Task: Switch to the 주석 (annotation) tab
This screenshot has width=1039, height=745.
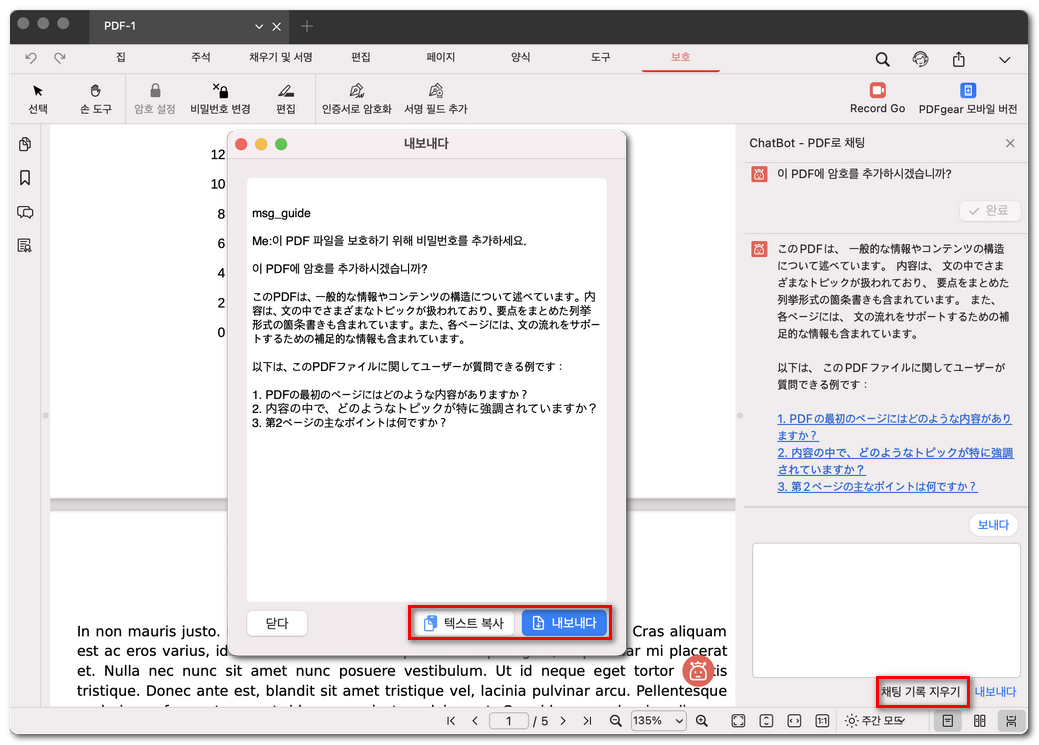Action: (201, 58)
